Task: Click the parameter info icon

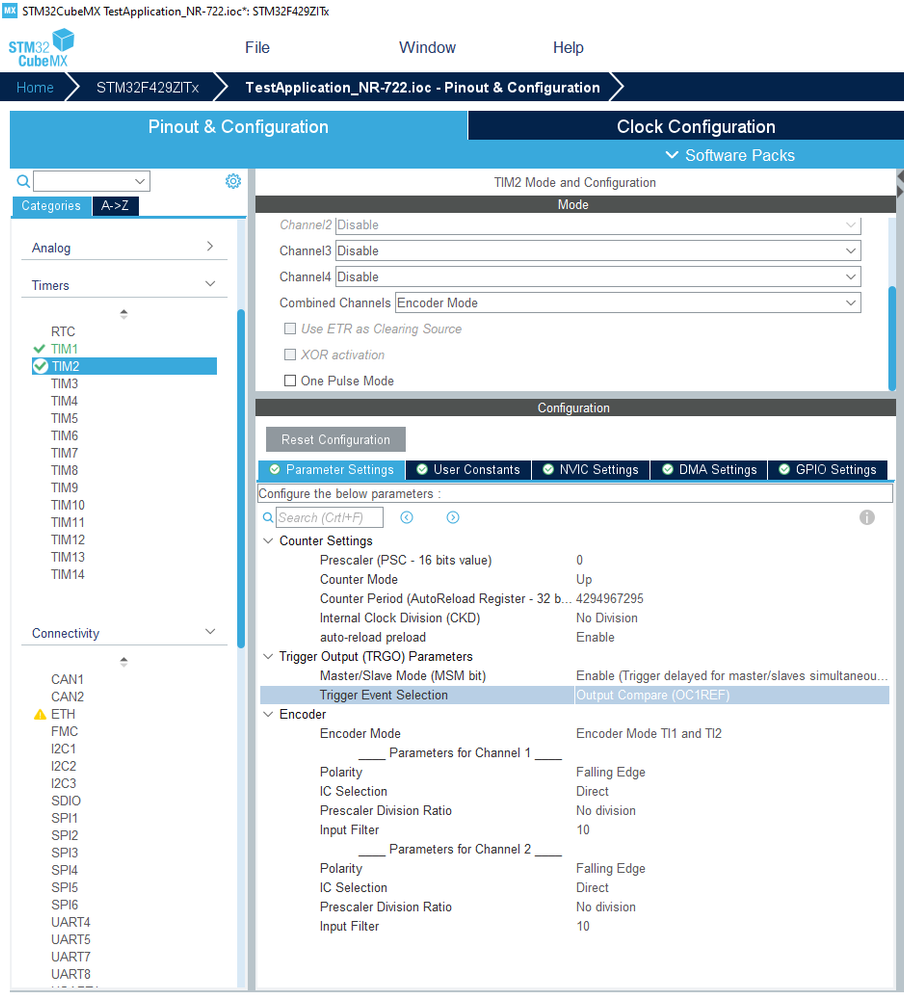Action: coord(867,517)
